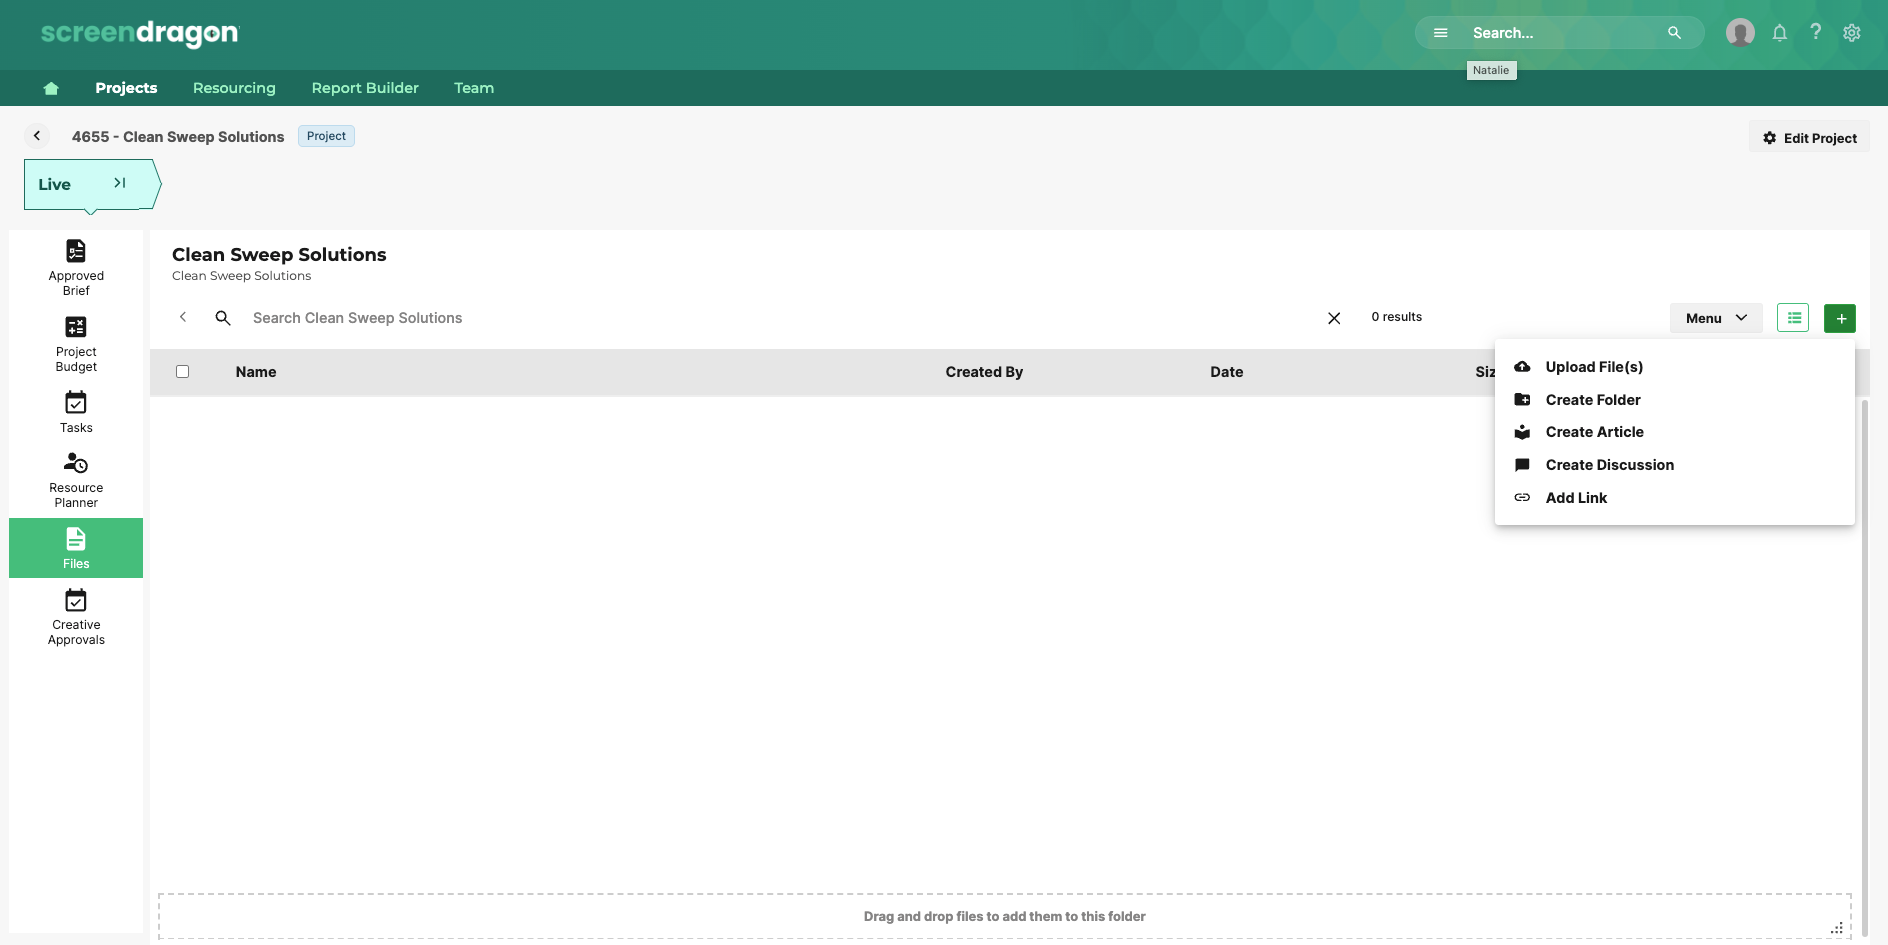Screen dimensions: 1888x945
Task: Focus the Search Clean Sweep Solutions field
Action: tap(780, 318)
